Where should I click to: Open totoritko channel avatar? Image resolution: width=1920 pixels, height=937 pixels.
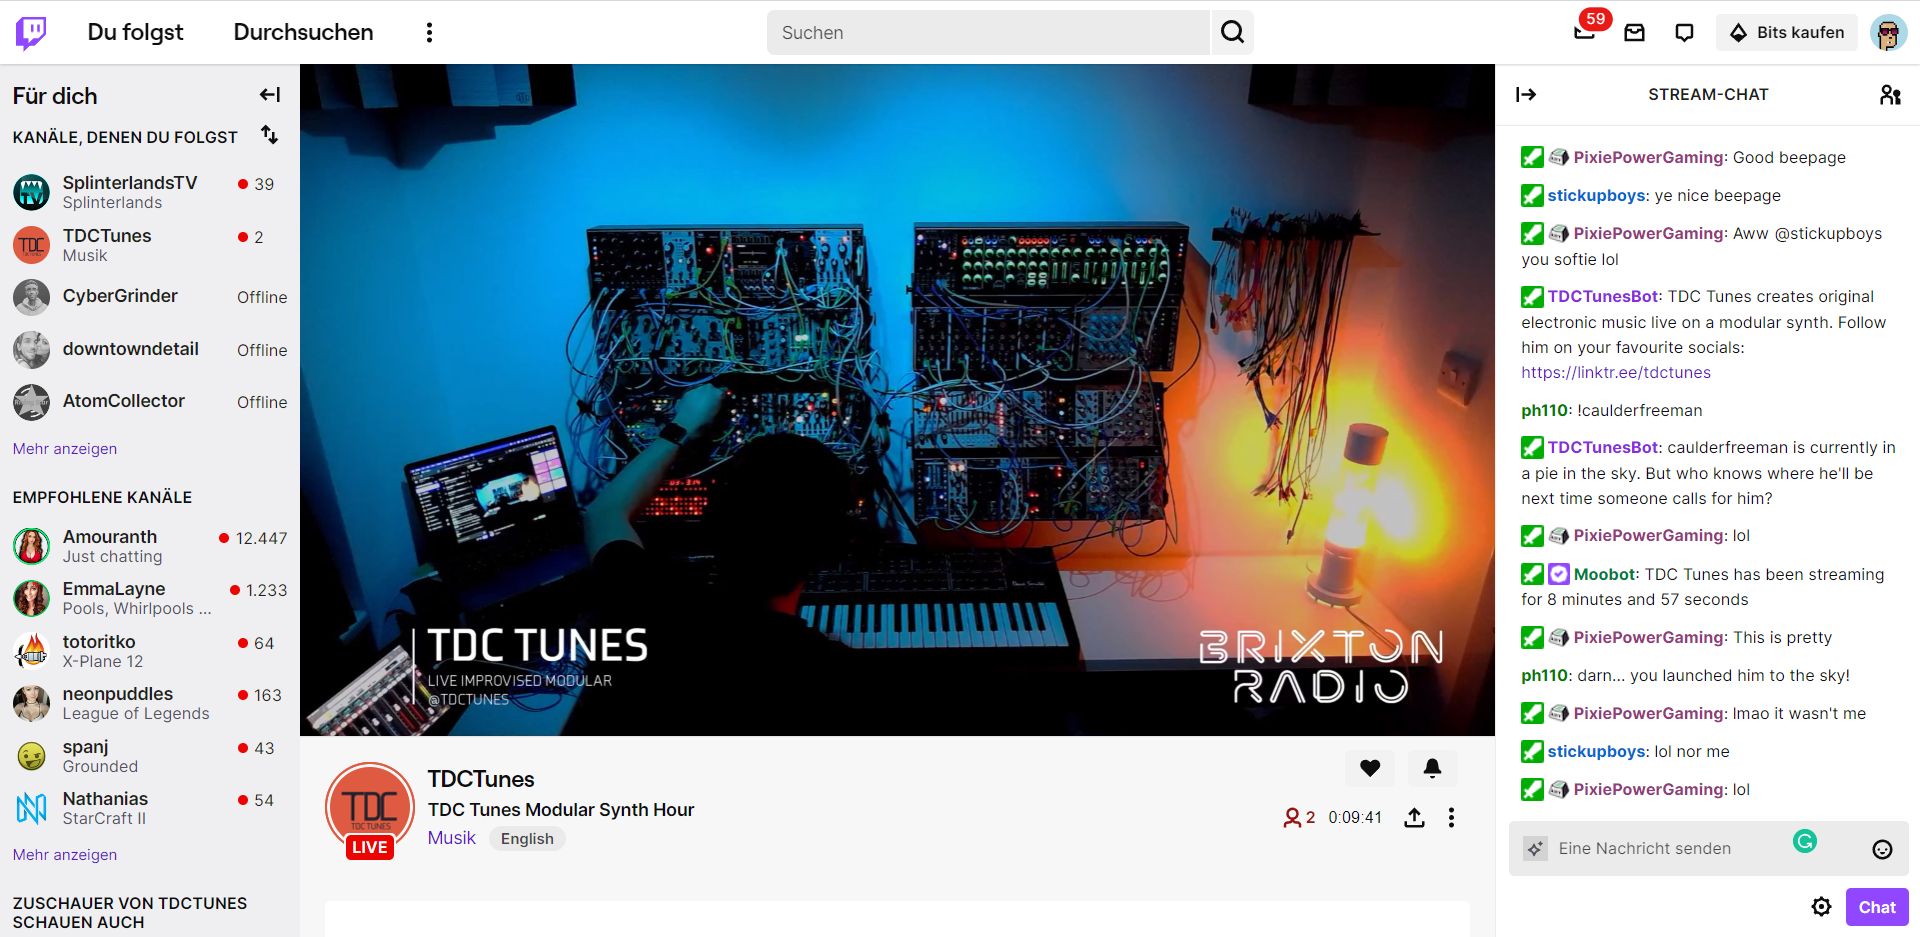point(31,651)
